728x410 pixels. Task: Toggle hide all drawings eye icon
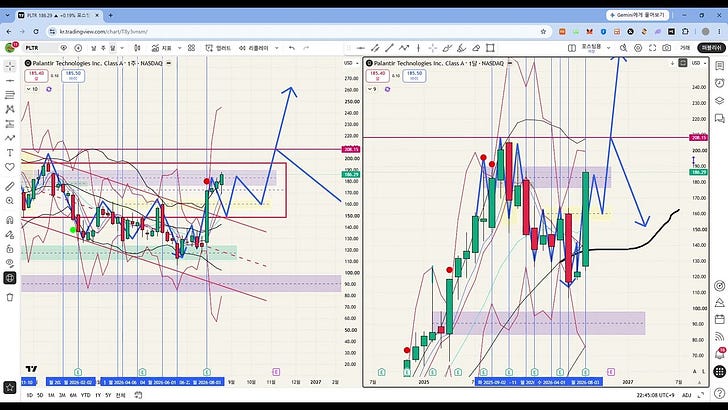pos(10,263)
